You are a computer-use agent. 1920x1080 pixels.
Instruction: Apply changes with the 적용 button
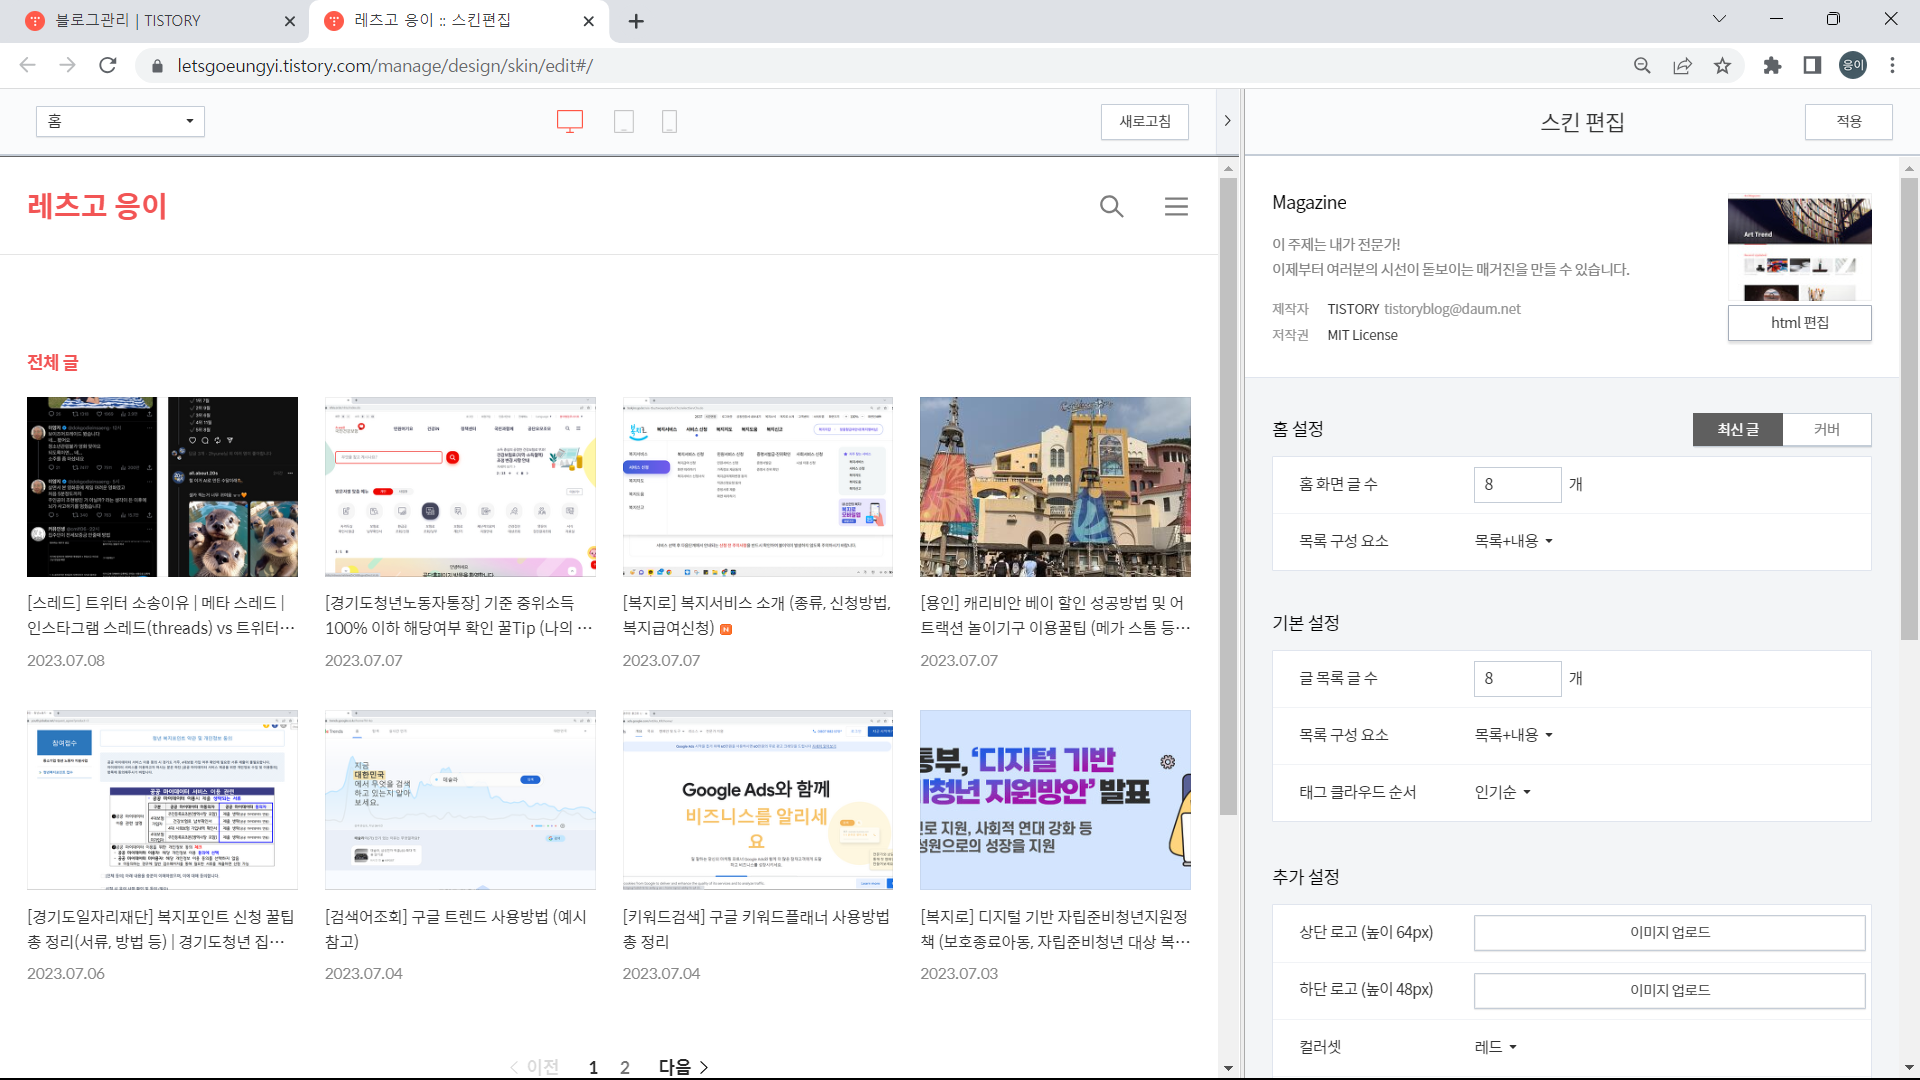(x=1847, y=121)
